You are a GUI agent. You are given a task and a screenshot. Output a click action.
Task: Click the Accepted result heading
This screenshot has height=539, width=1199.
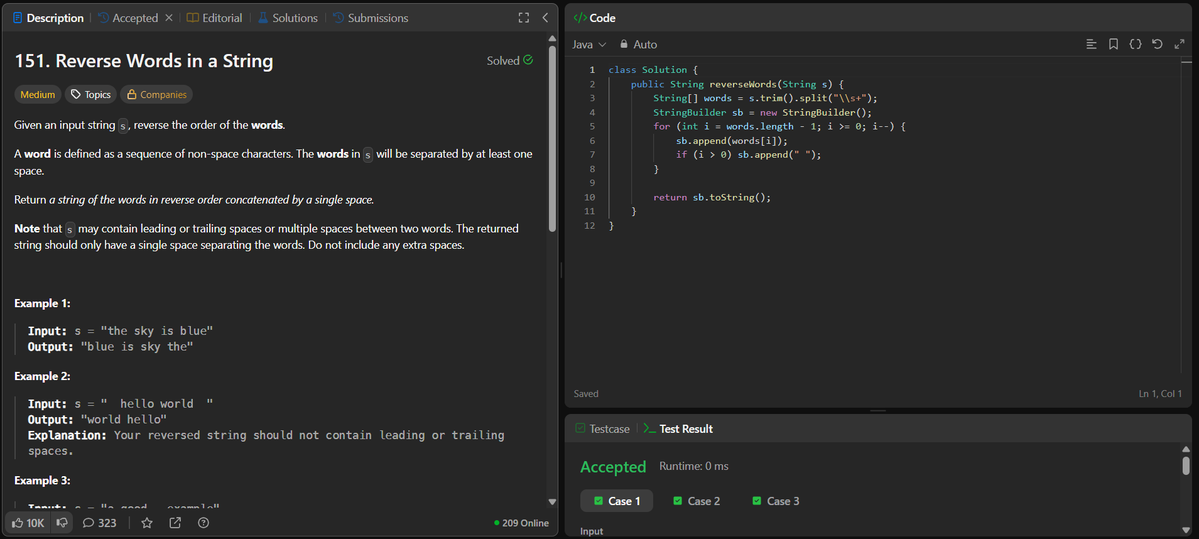point(613,466)
